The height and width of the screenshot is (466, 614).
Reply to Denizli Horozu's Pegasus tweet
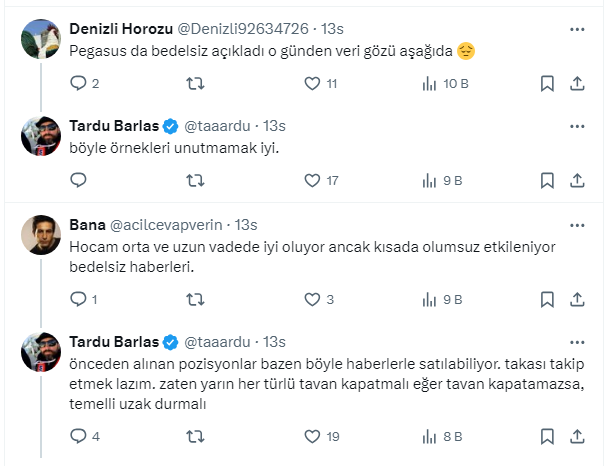(80, 85)
